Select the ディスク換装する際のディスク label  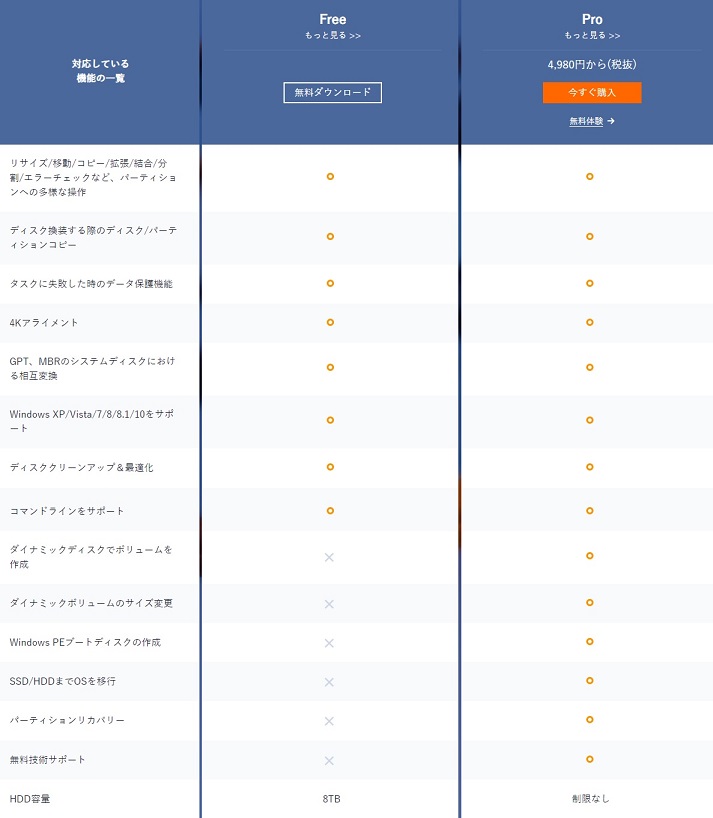[93, 237]
